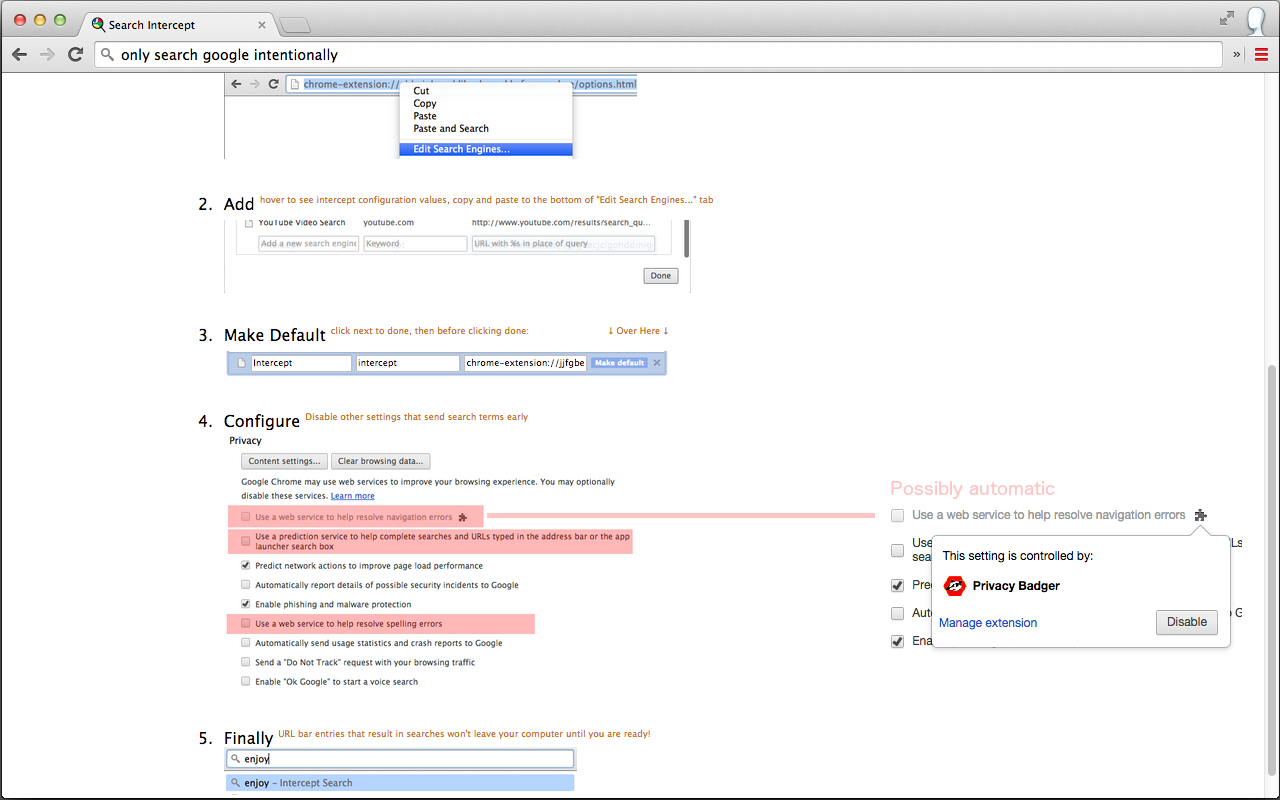The width and height of the screenshot is (1280, 800).
Task: Click the page icon in the Intercept row
Action: [241, 363]
